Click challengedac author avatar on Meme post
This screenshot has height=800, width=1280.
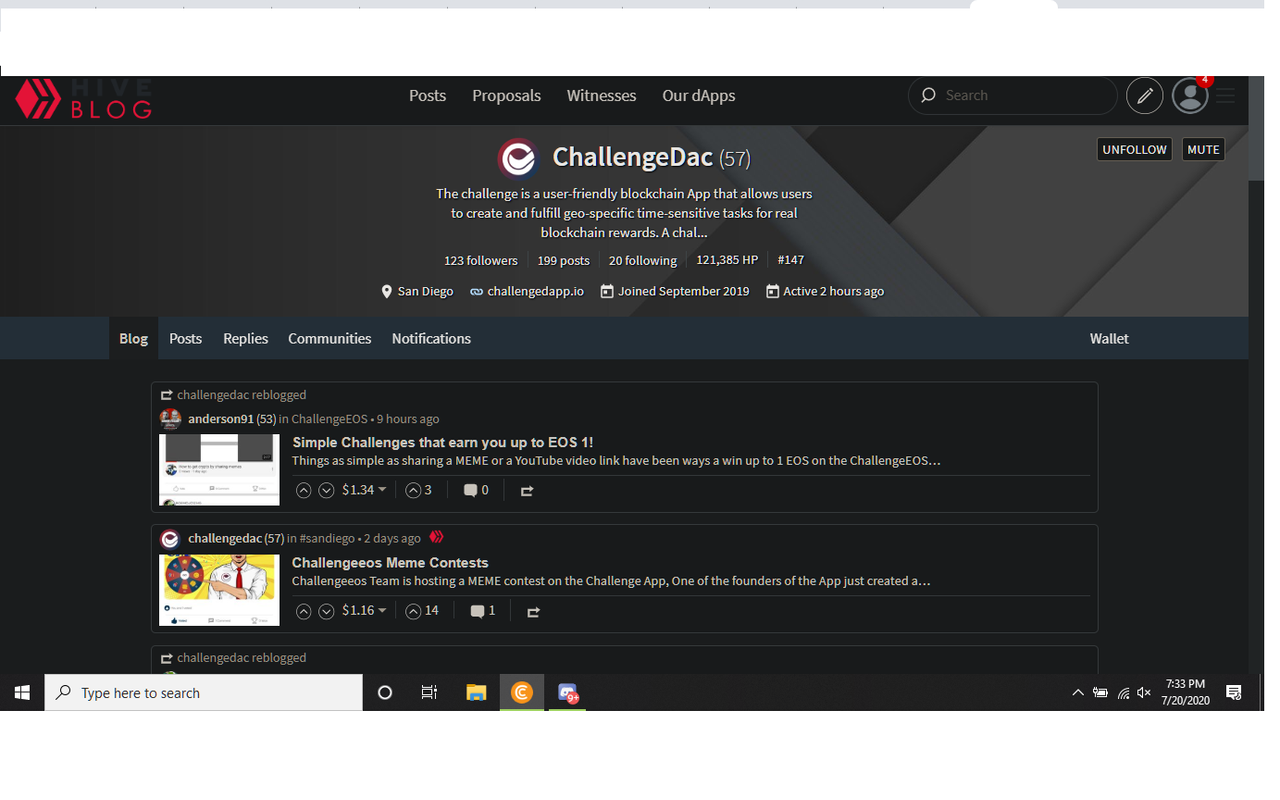[x=170, y=539]
